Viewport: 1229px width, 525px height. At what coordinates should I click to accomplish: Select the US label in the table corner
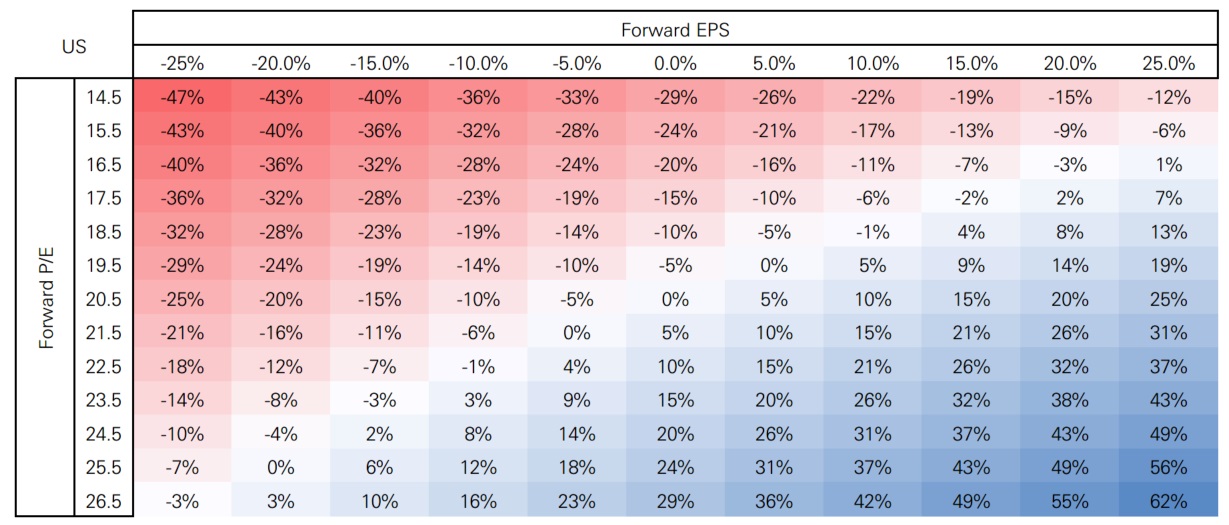[74, 46]
